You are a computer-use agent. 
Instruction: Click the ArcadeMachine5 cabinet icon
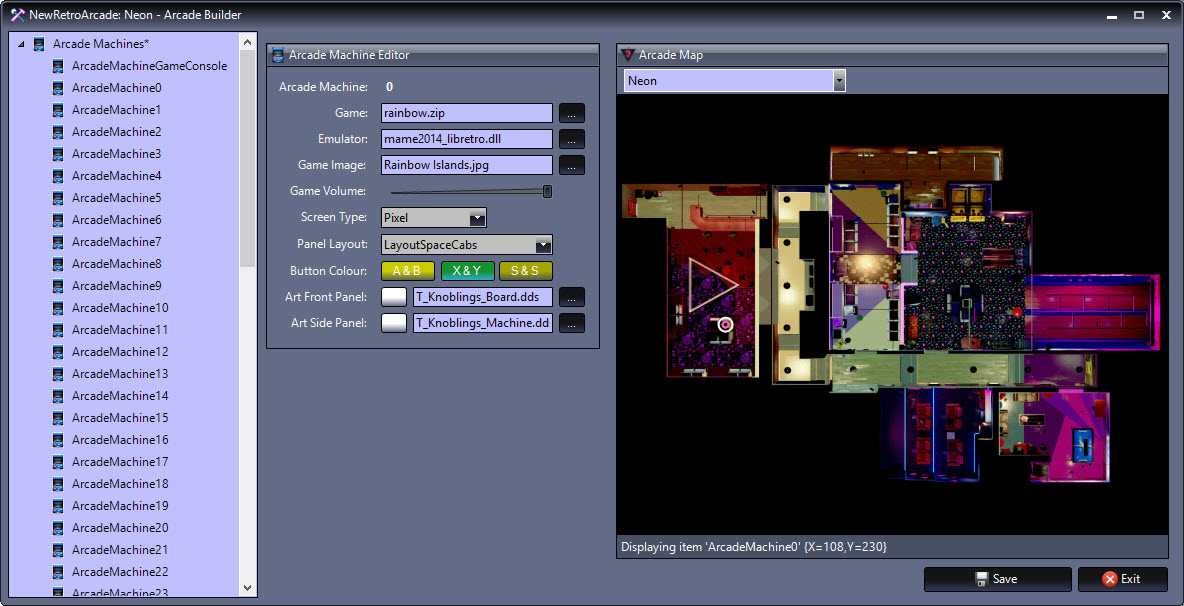pos(59,198)
